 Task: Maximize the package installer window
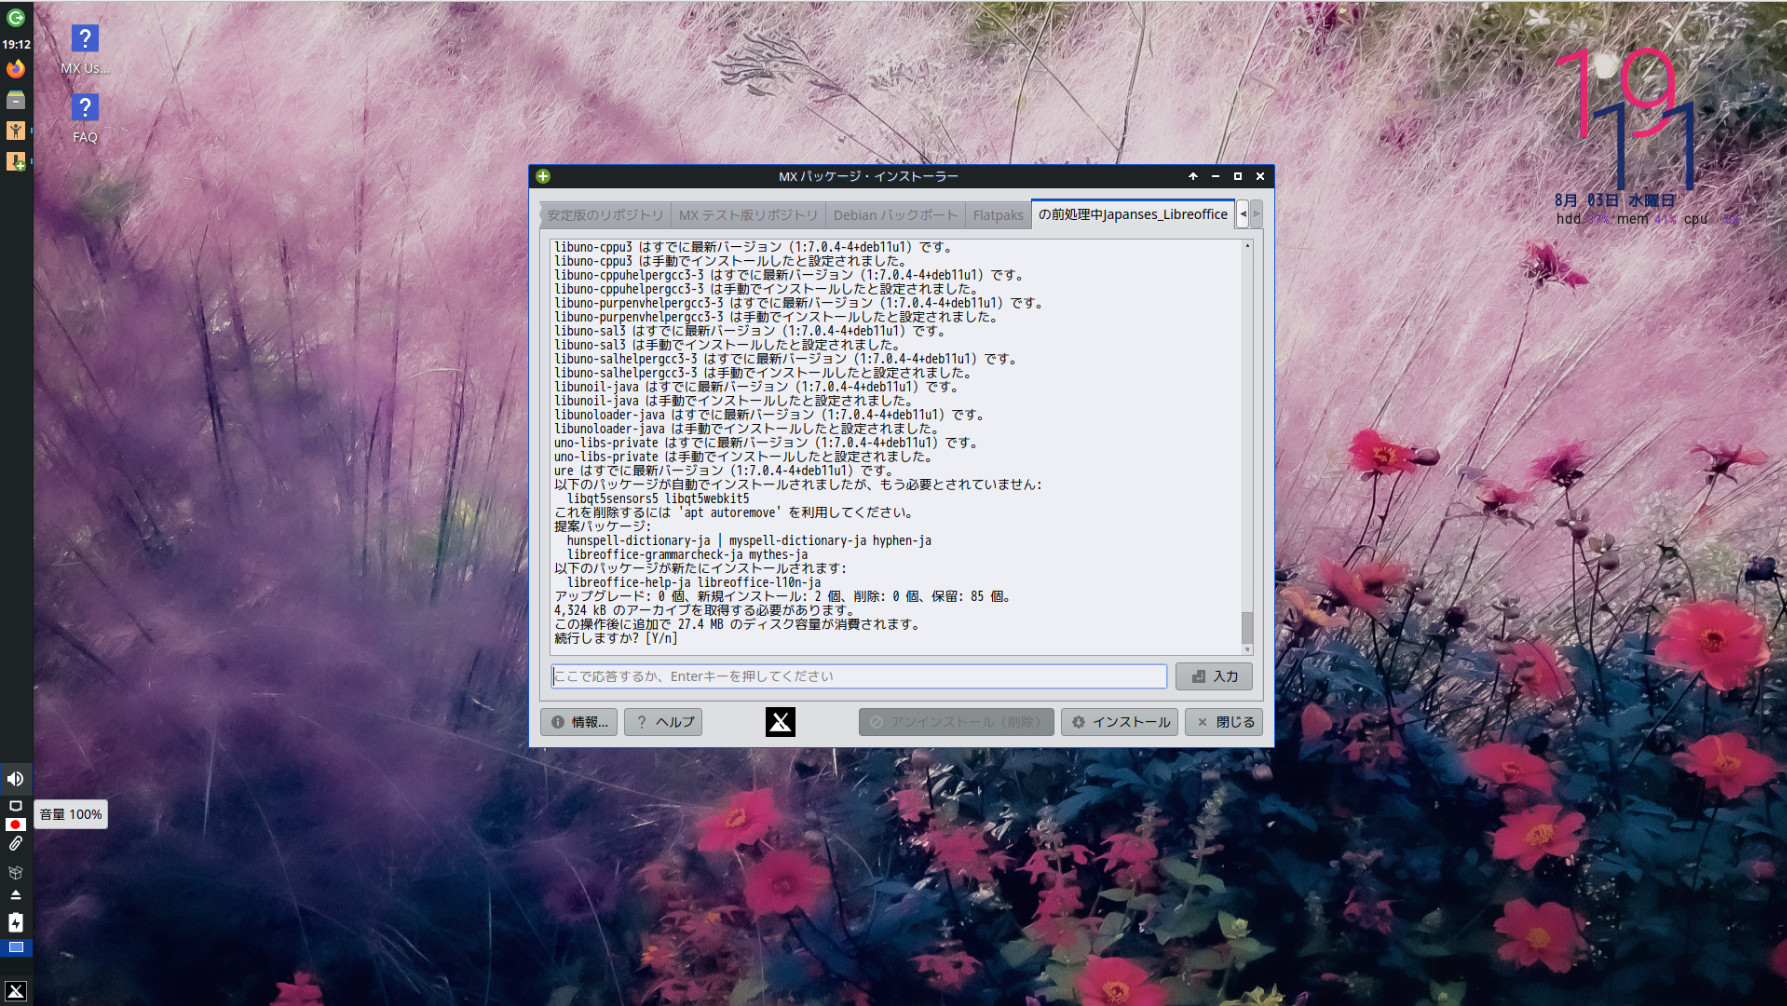(x=1237, y=176)
